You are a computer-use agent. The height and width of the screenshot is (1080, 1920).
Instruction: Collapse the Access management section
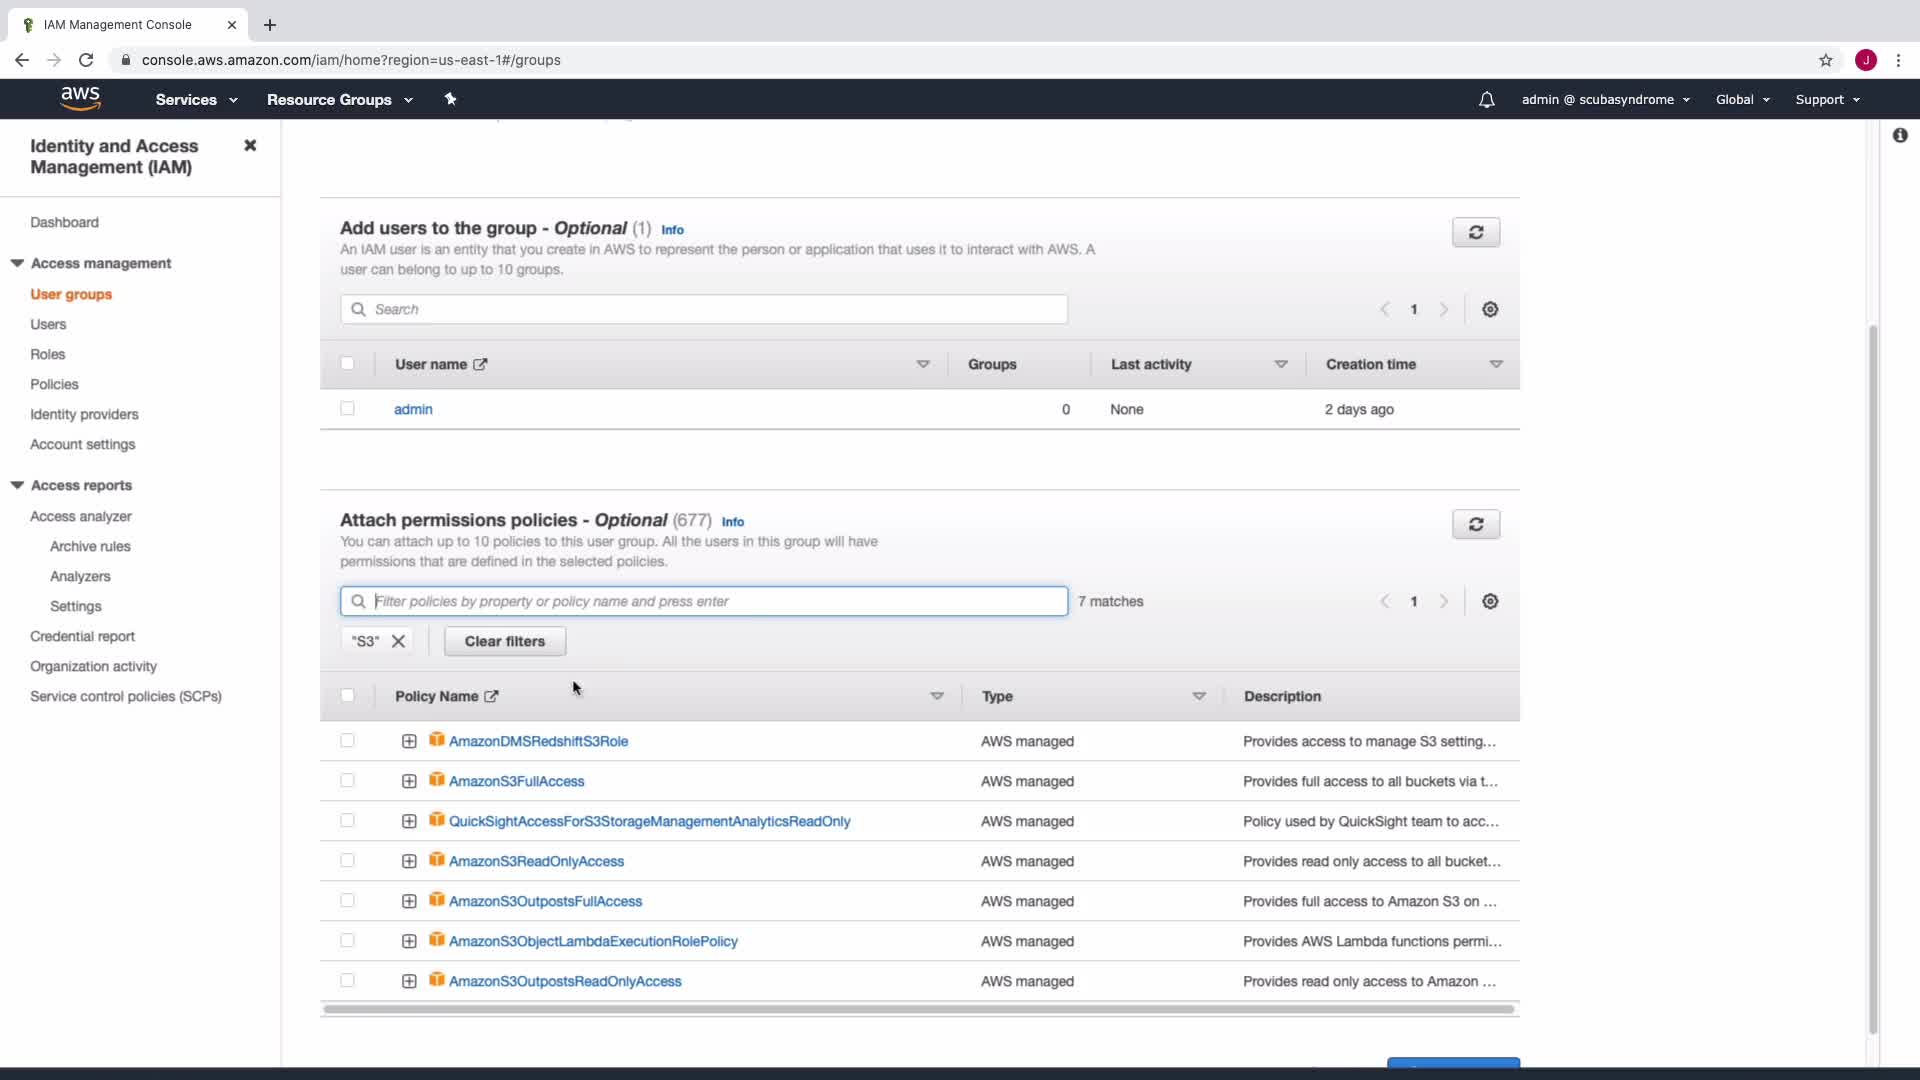(17, 263)
